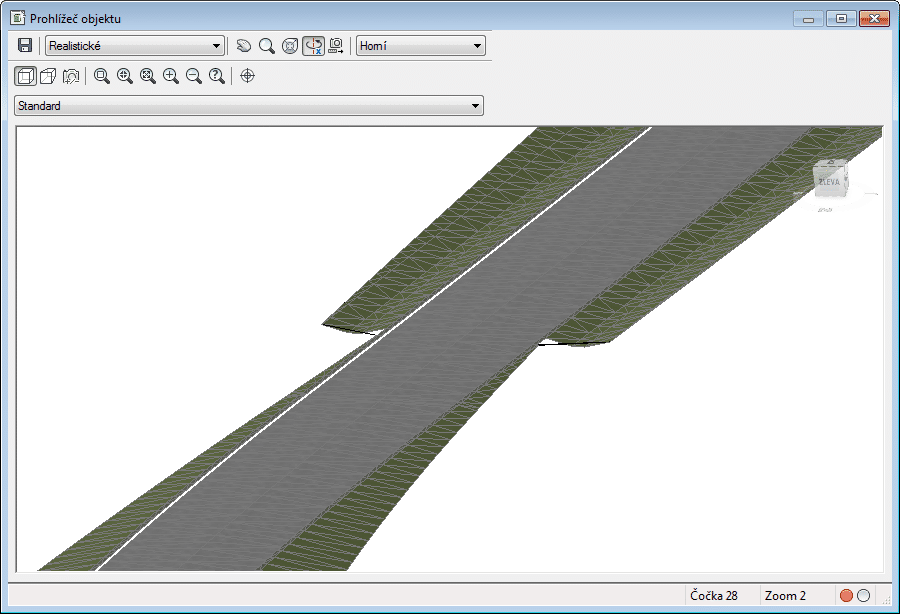Open the Realistické visual style dropdown

tap(135, 46)
